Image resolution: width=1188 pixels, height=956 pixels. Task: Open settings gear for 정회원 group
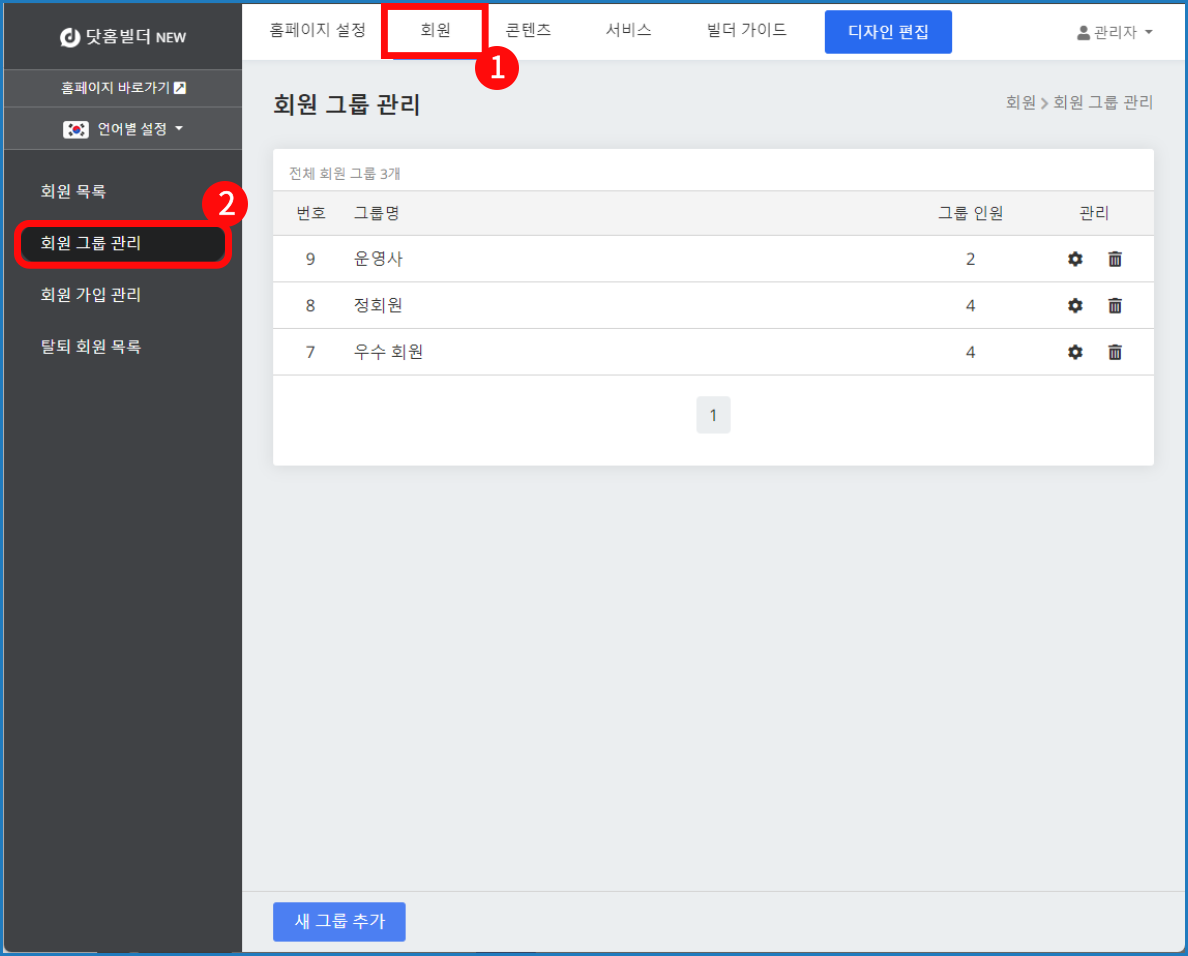click(x=1075, y=306)
